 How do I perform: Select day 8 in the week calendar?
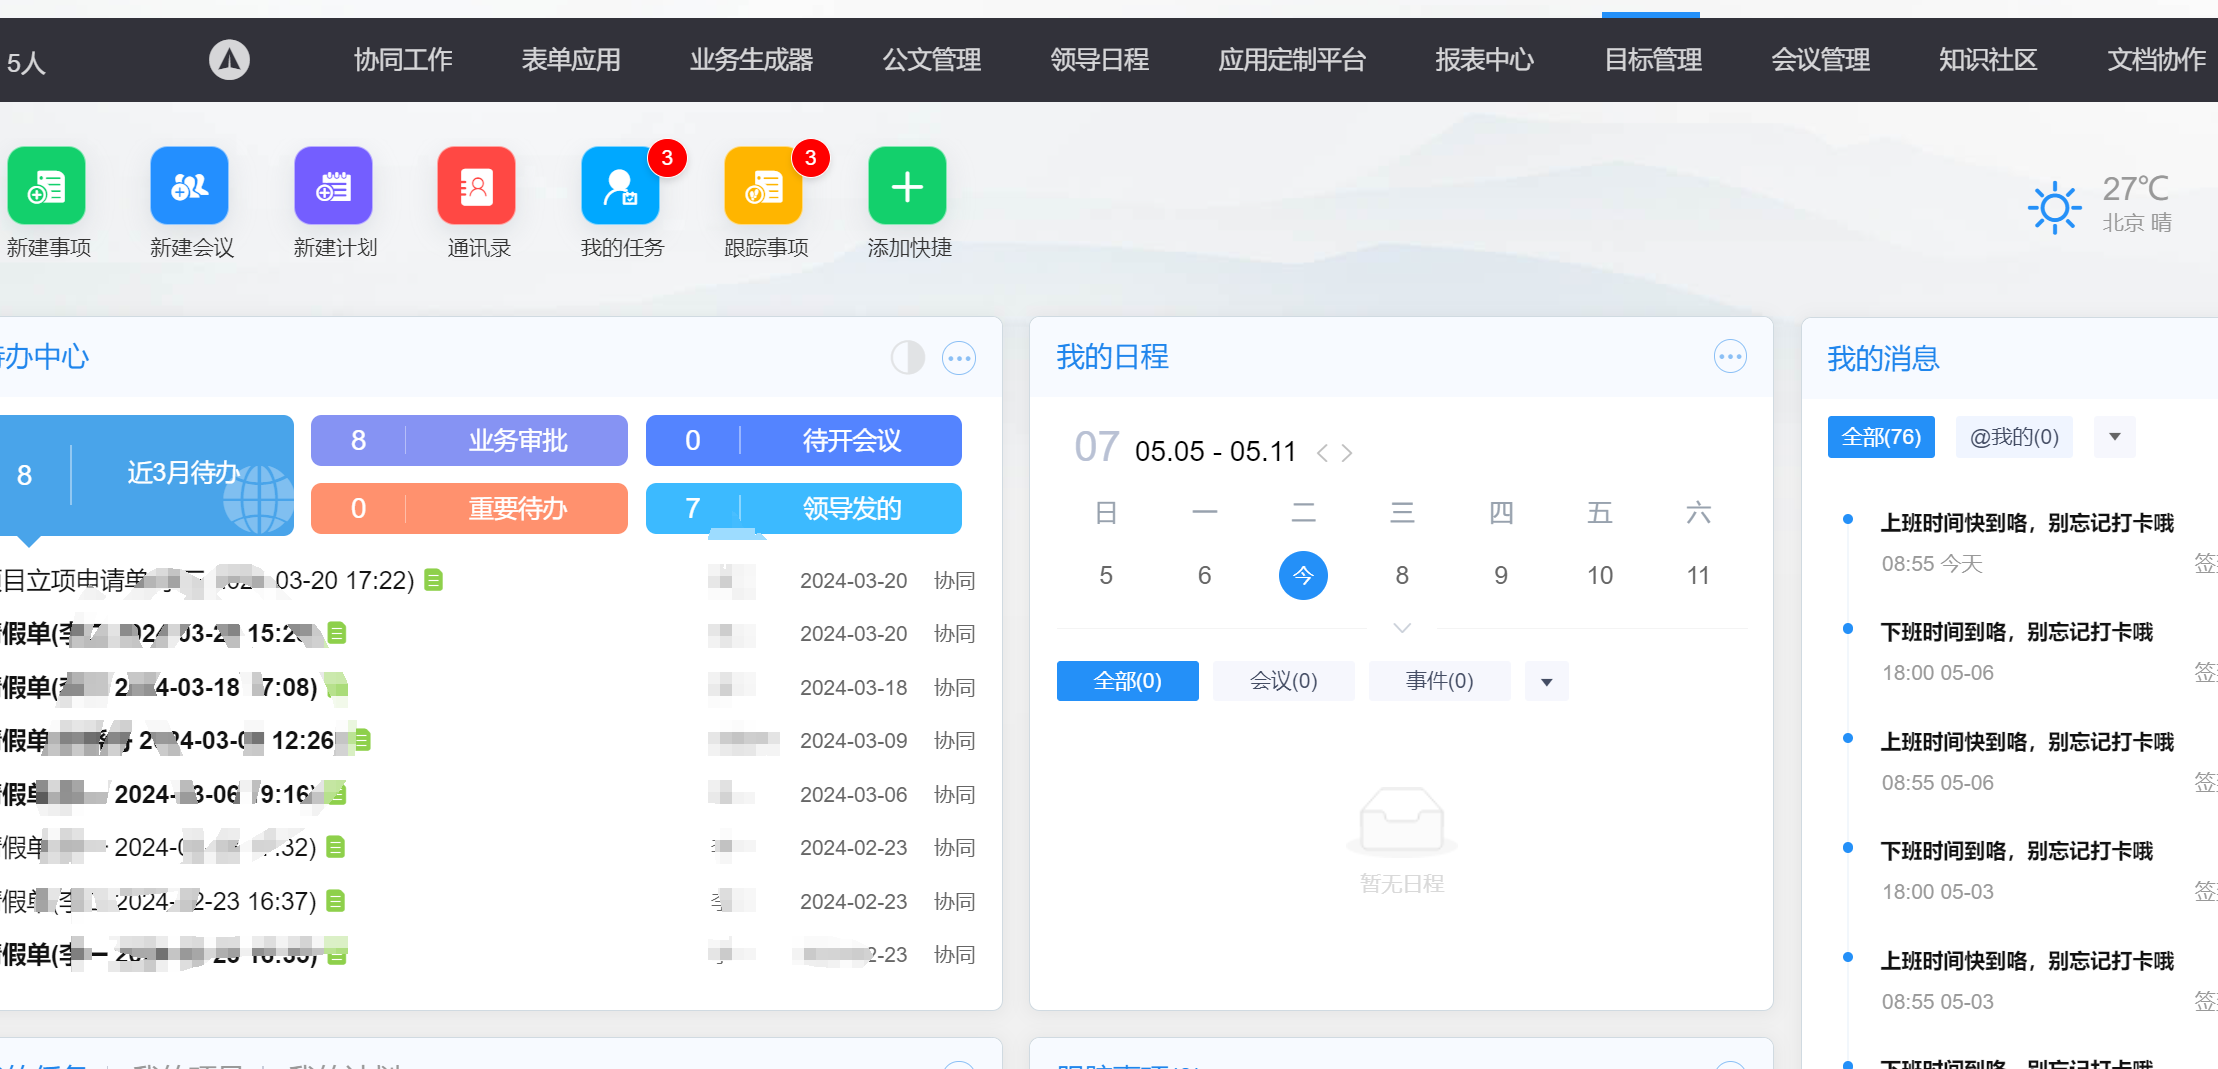[1402, 575]
